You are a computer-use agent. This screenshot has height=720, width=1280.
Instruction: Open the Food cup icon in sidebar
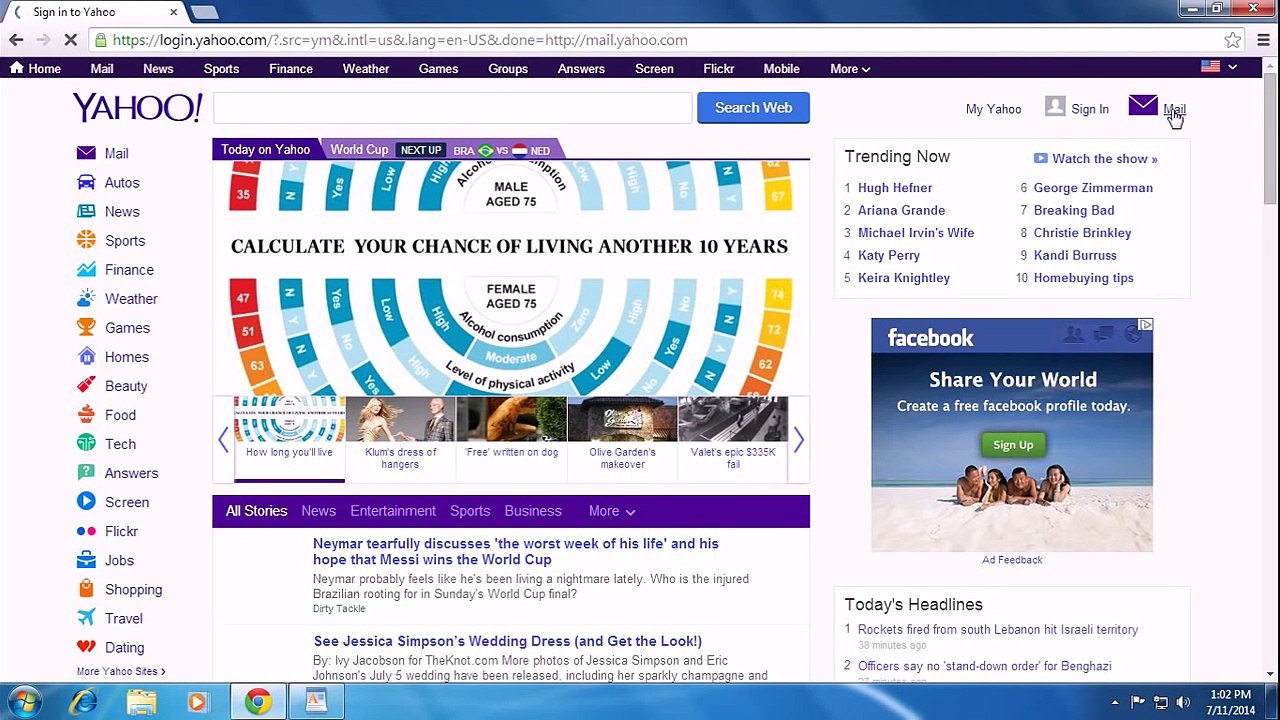click(x=86, y=414)
